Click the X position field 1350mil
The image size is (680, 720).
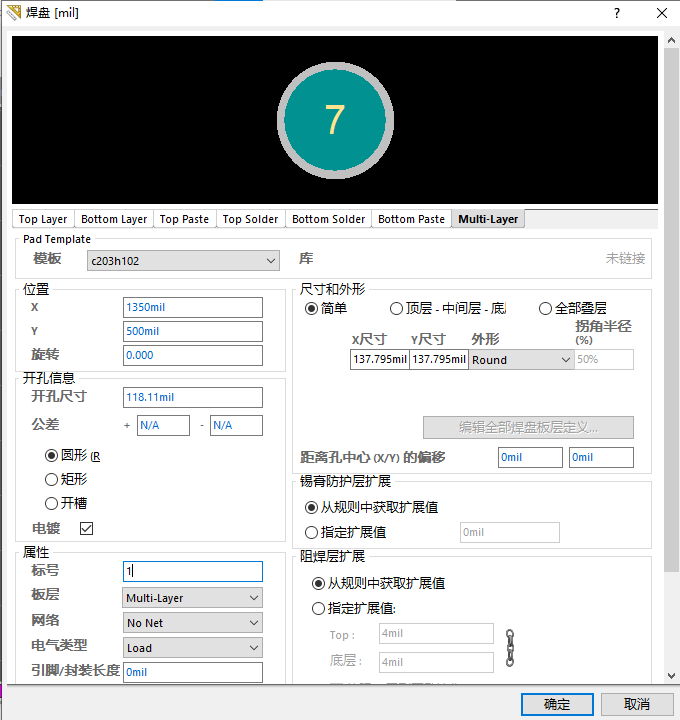coord(193,307)
